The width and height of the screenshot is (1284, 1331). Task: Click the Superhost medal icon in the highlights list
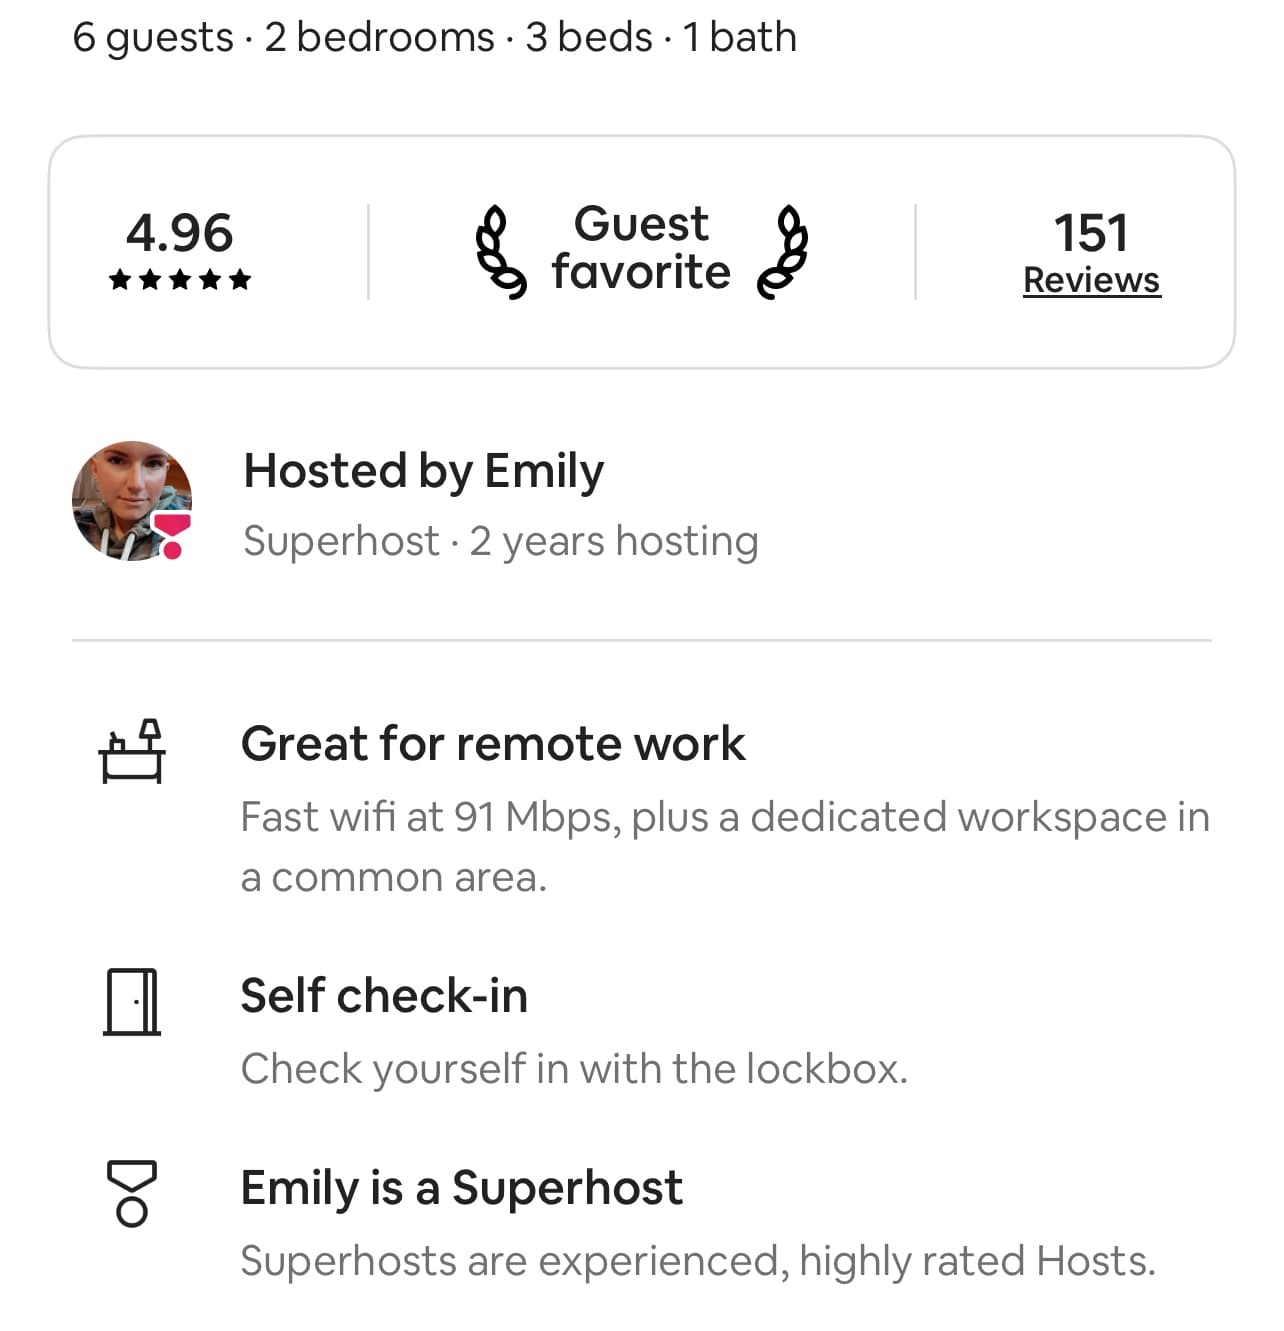[x=132, y=1193]
